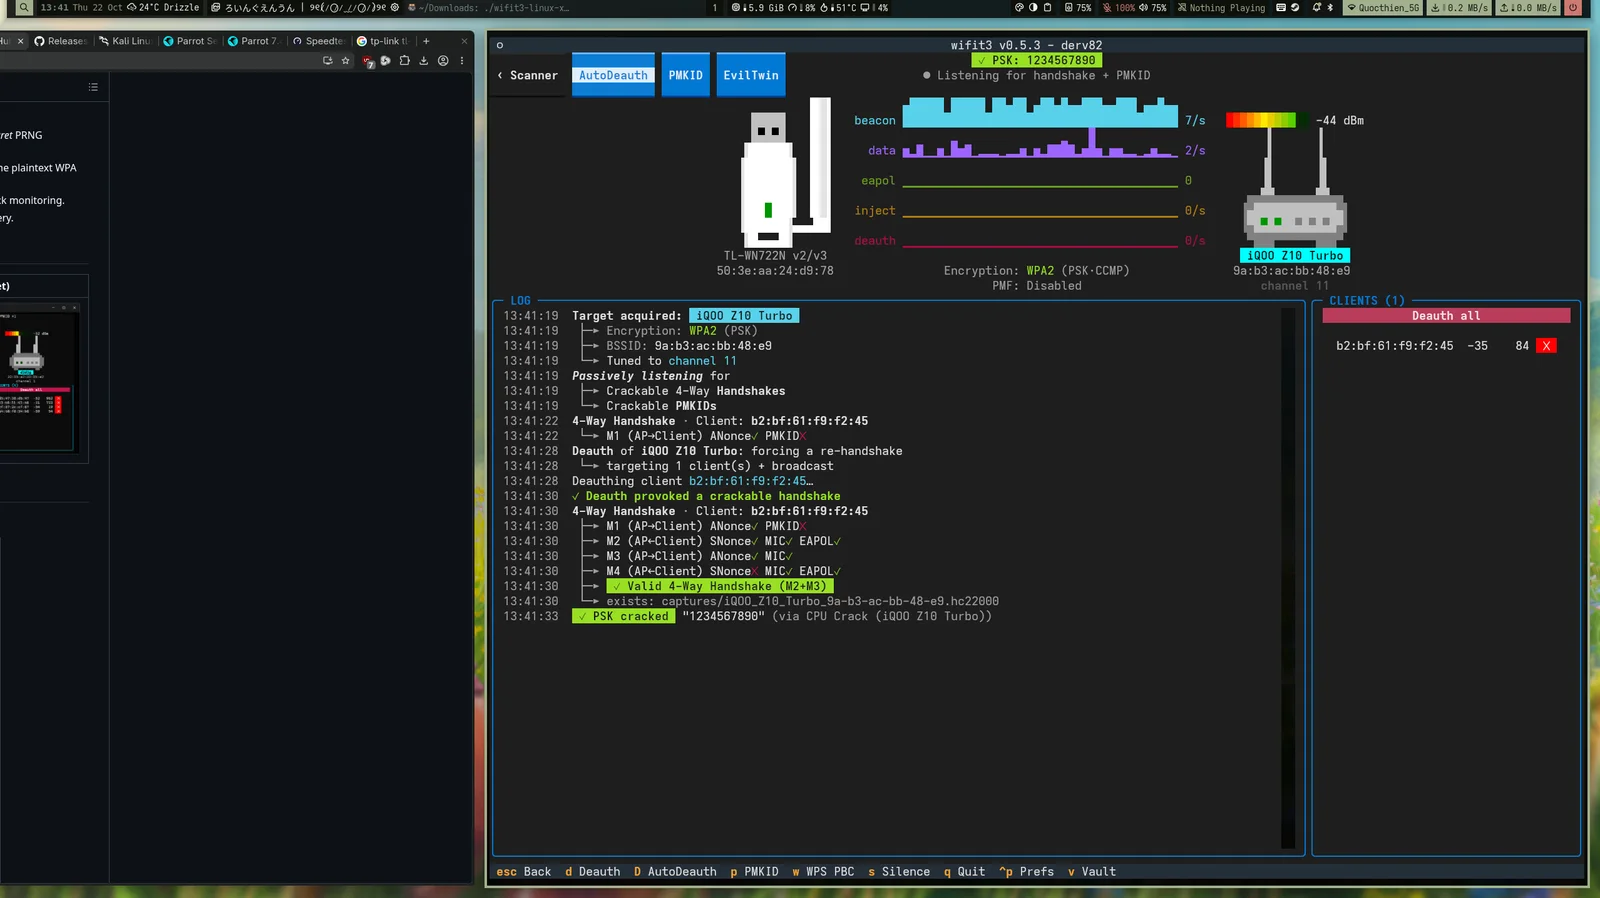Open the README outline list icon in browser

pyautogui.click(x=93, y=87)
